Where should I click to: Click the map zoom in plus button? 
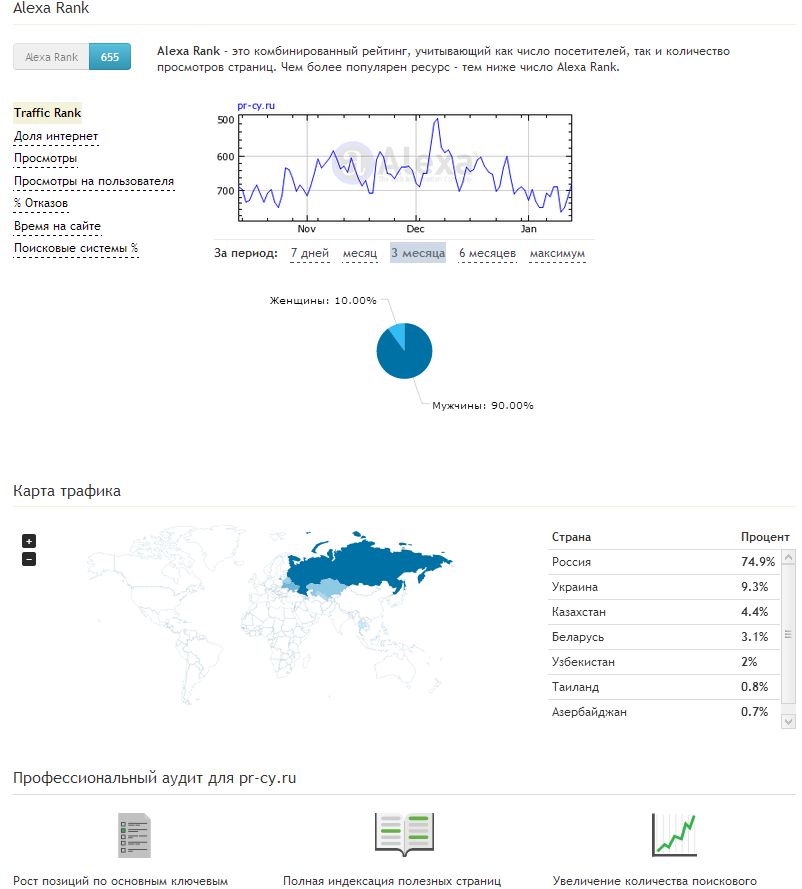[29, 541]
